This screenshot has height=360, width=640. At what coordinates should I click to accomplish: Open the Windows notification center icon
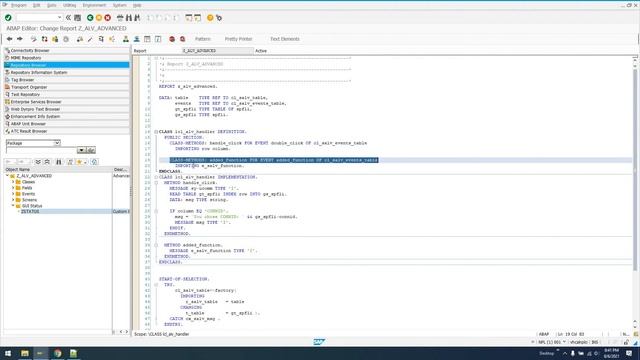[629, 353]
